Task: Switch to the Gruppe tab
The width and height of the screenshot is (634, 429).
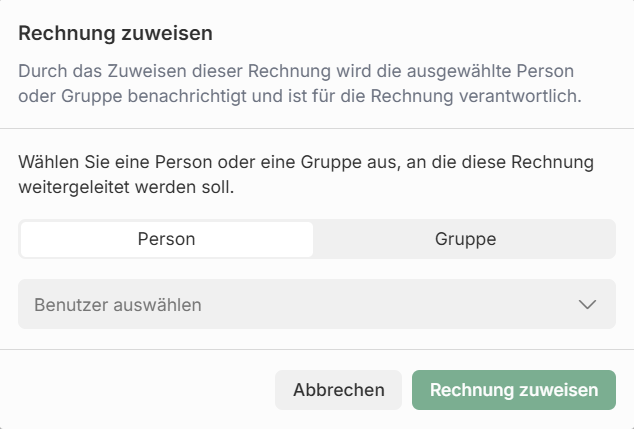Action: pyautogui.click(x=465, y=239)
